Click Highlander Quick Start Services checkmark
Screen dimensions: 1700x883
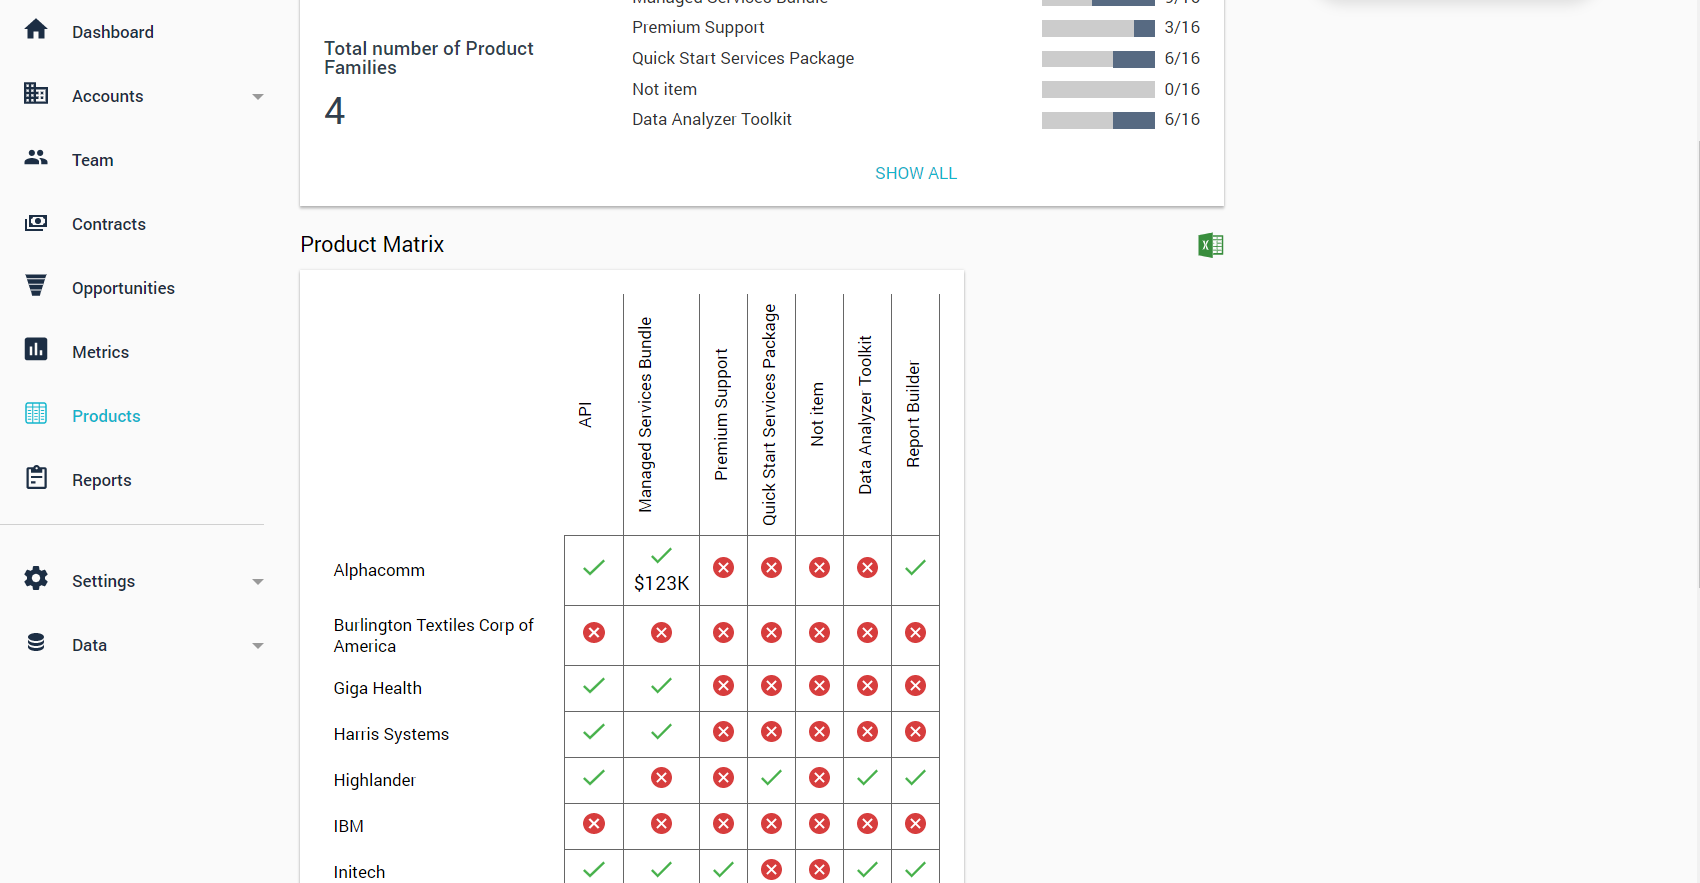pos(772,778)
